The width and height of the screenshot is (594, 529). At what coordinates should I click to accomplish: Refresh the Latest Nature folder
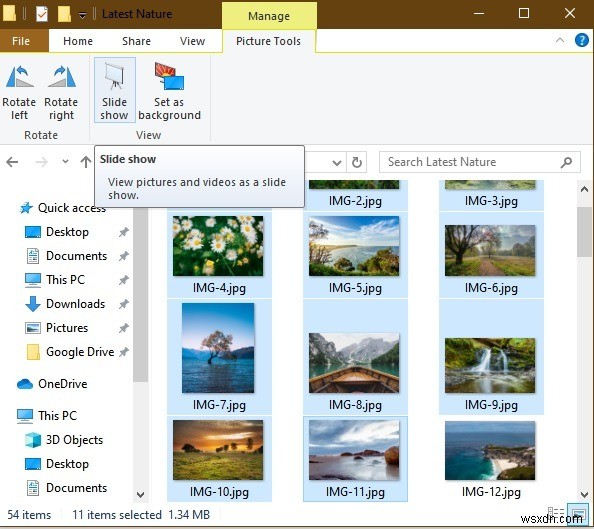pyautogui.click(x=357, y=163)
